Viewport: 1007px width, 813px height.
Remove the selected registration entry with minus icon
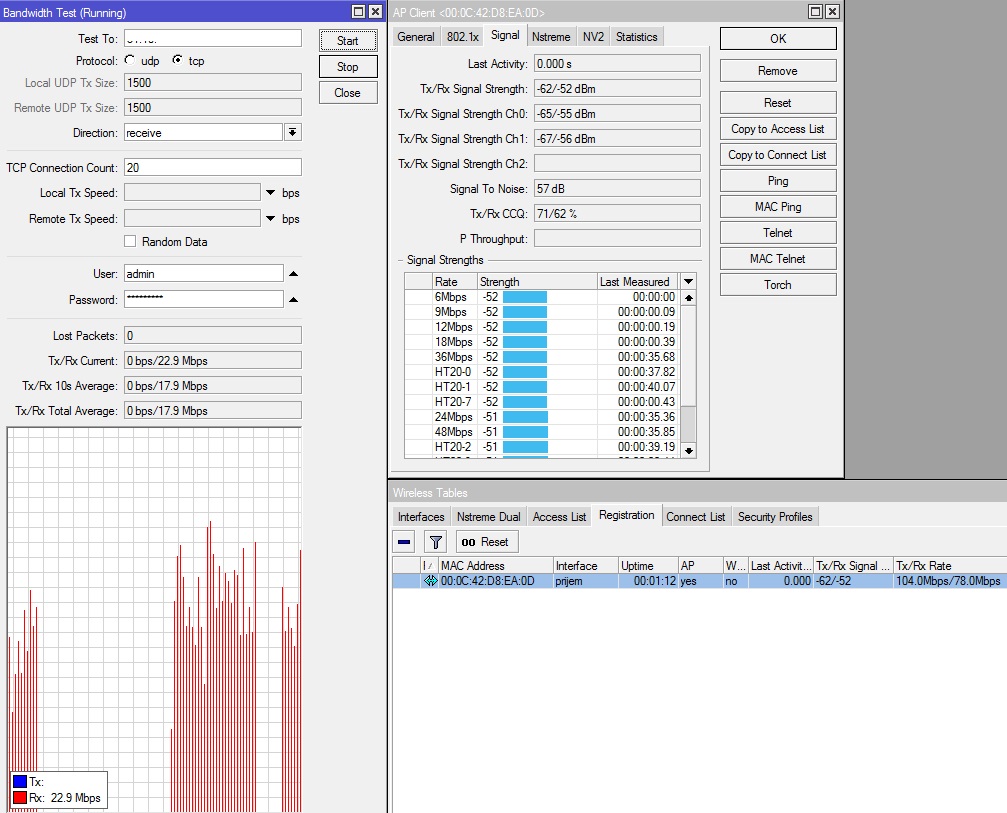coord(404,542)
